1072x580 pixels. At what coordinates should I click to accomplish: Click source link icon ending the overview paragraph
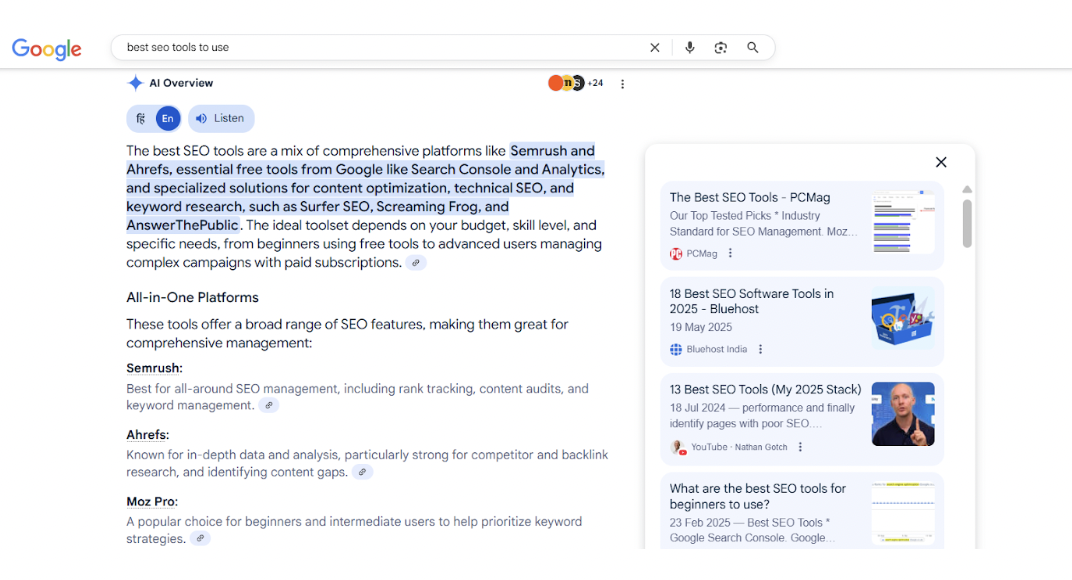point(416,263)
